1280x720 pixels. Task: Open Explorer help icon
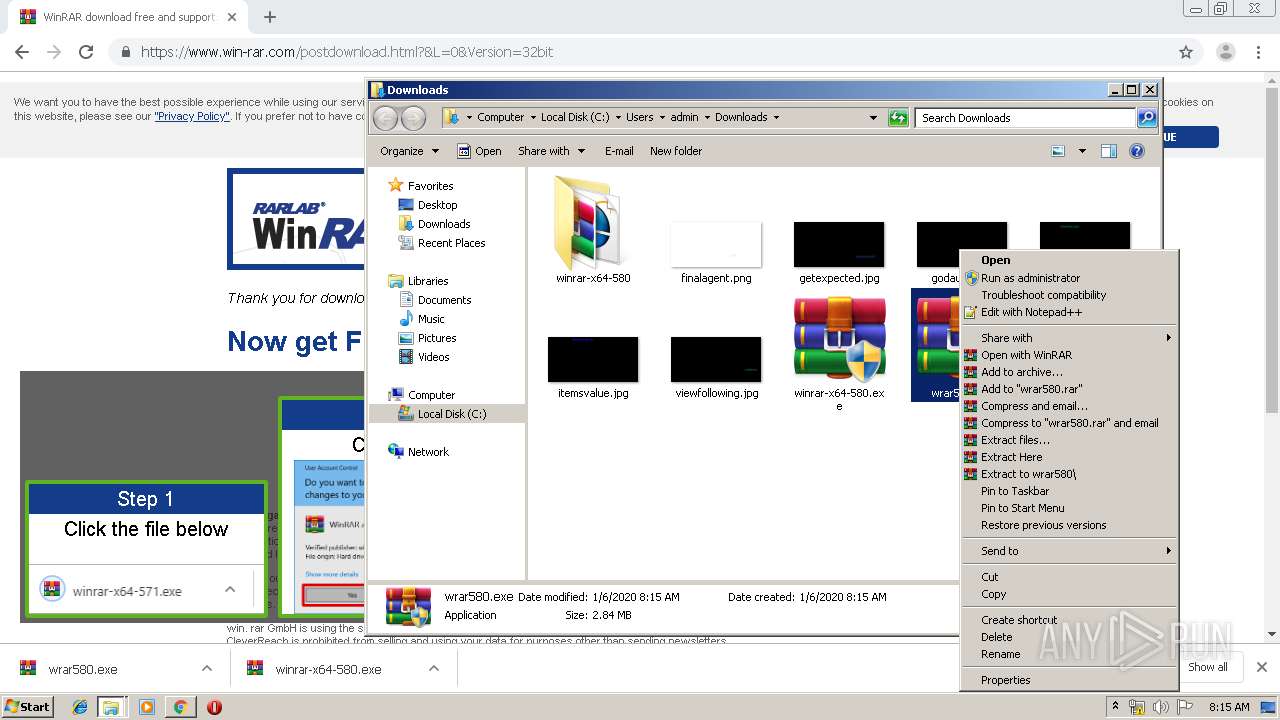click(1137, 151)
